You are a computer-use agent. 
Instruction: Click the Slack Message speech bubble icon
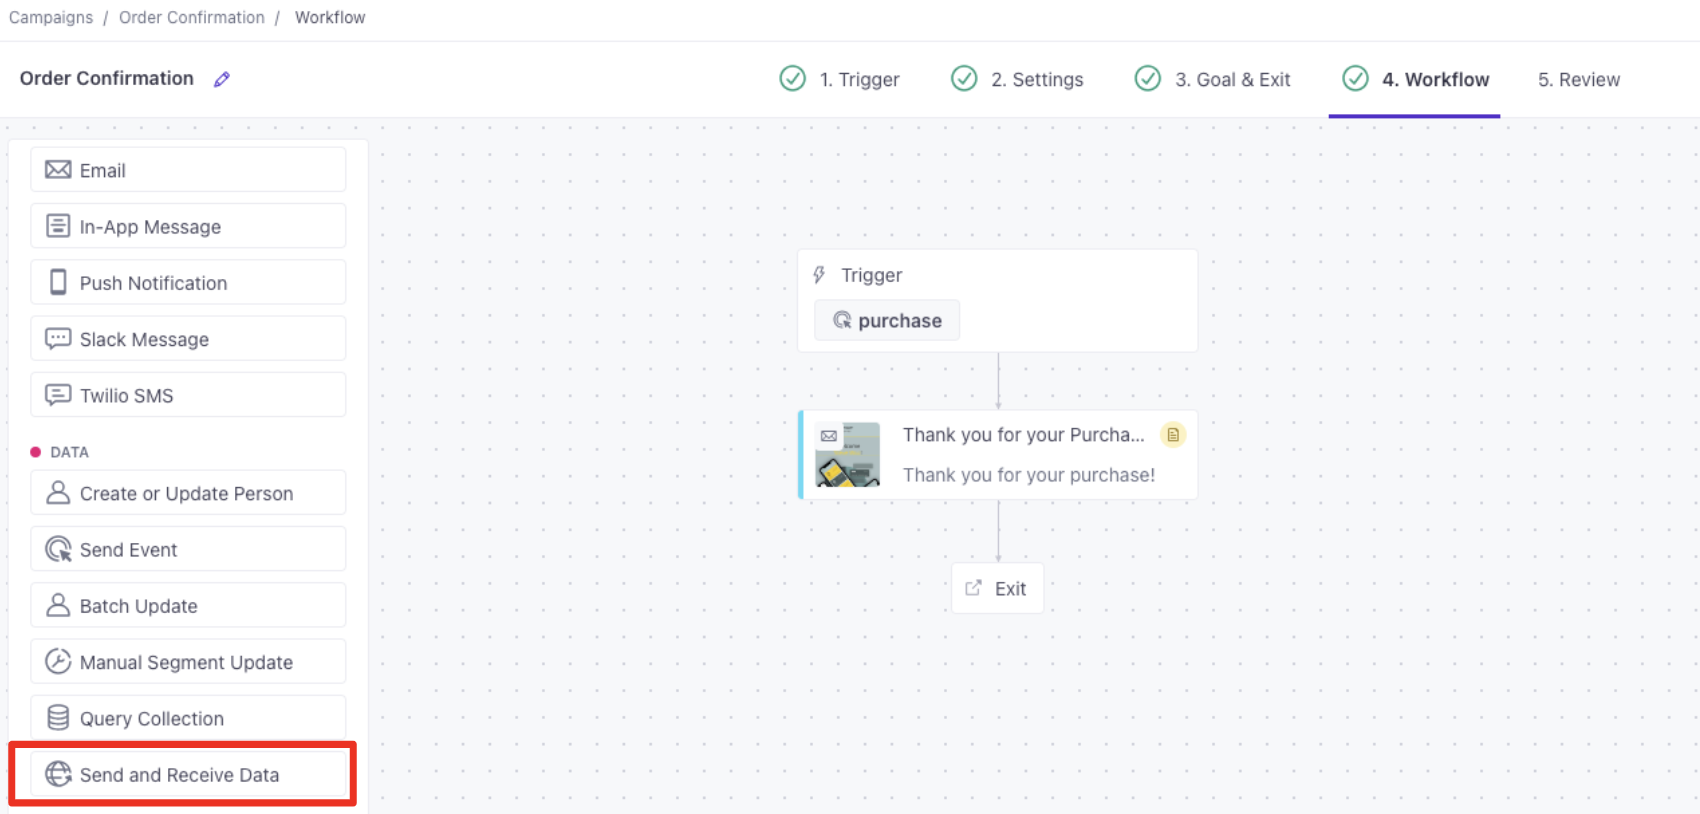(x=58, y=339)
